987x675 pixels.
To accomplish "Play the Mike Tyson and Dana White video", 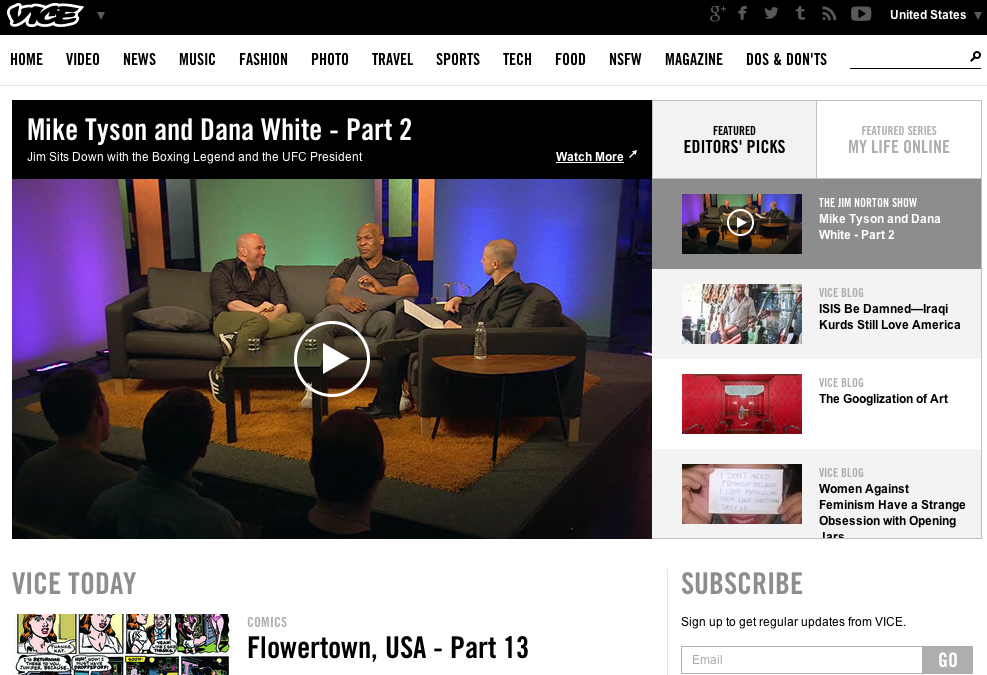I will tap(332, 359).
